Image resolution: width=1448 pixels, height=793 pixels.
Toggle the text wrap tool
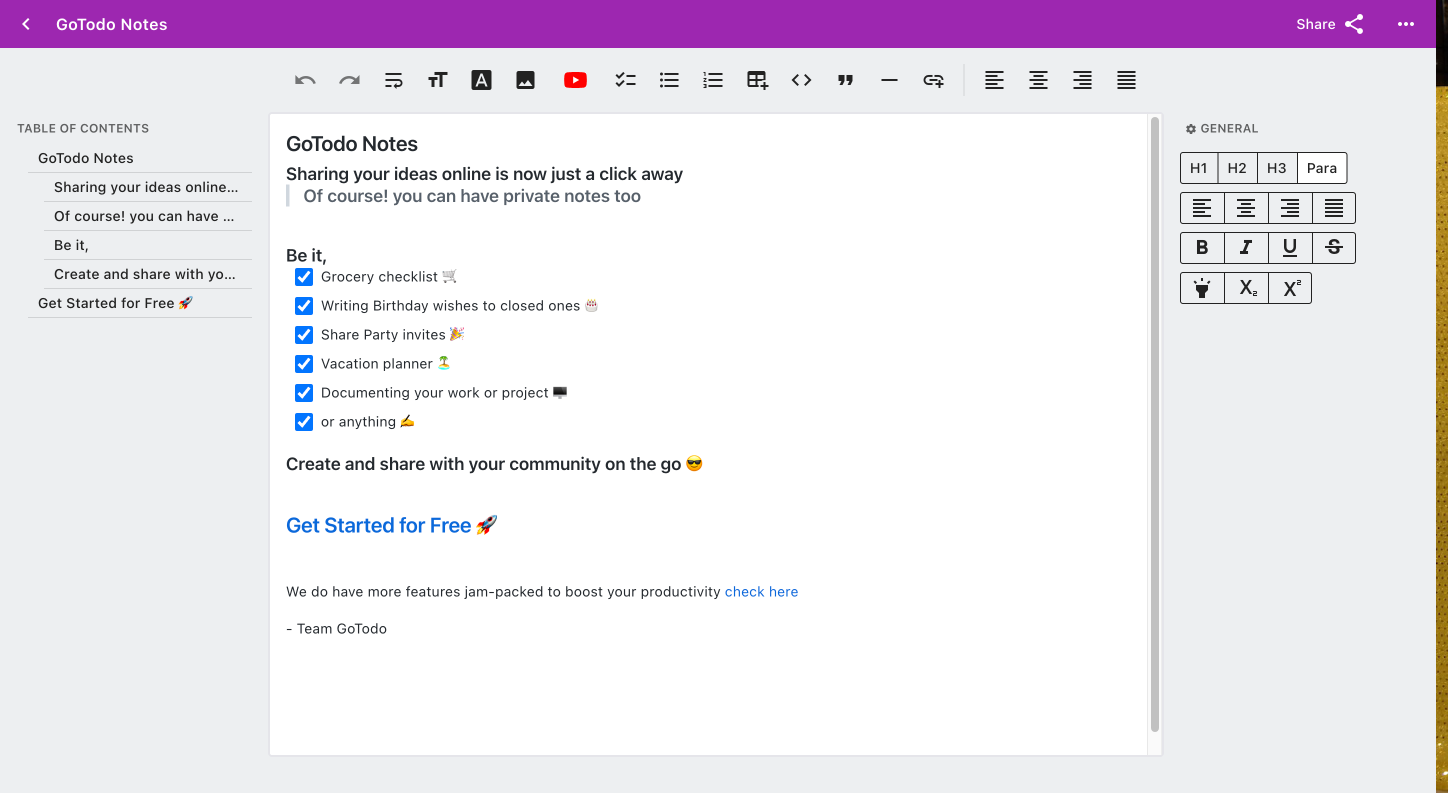tap(393, 80)
